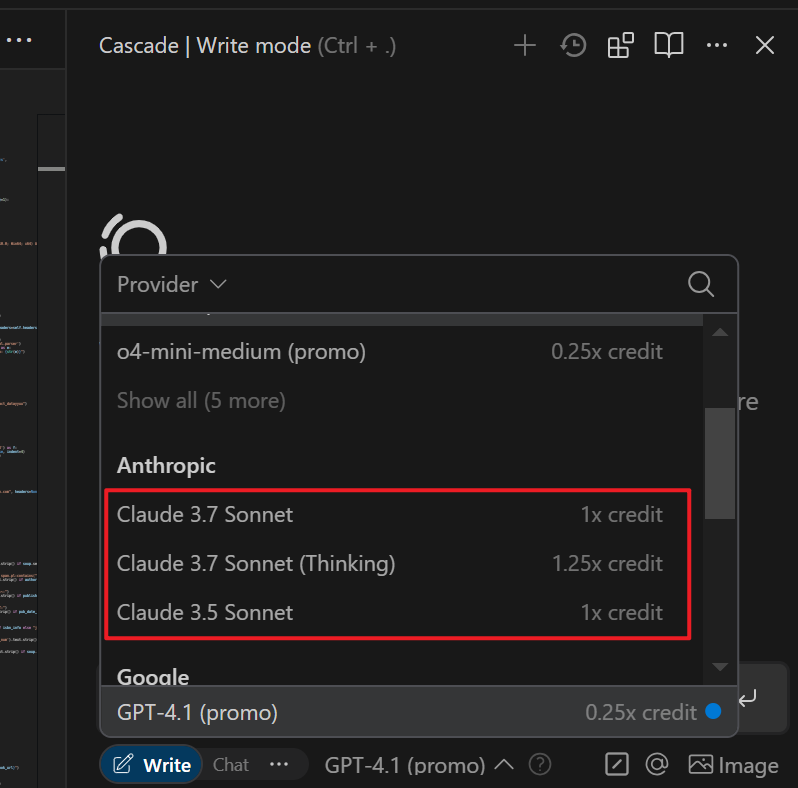Expand the Provider filter dropdown
The image size is (798, 788).
coord(172,284)
